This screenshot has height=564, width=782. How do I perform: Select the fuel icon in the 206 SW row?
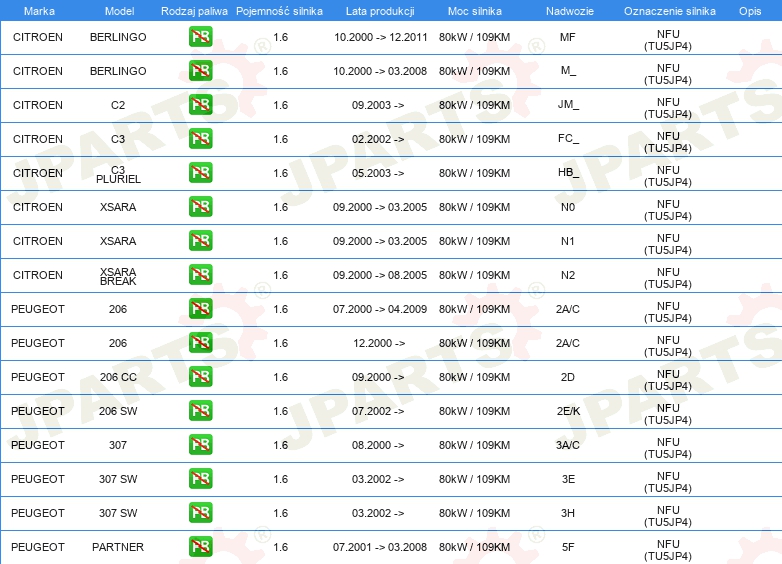click(200, 410)
